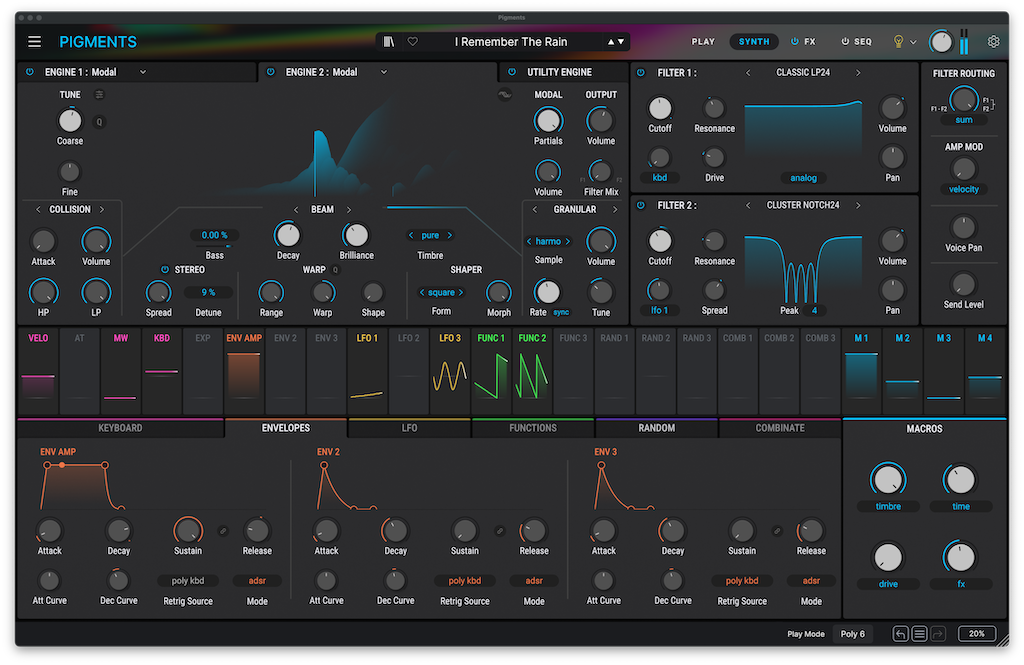Open ENV 3 poly kbd retrig source
This screenshot has width=1024, height=665.
click(x=742, y=581)
